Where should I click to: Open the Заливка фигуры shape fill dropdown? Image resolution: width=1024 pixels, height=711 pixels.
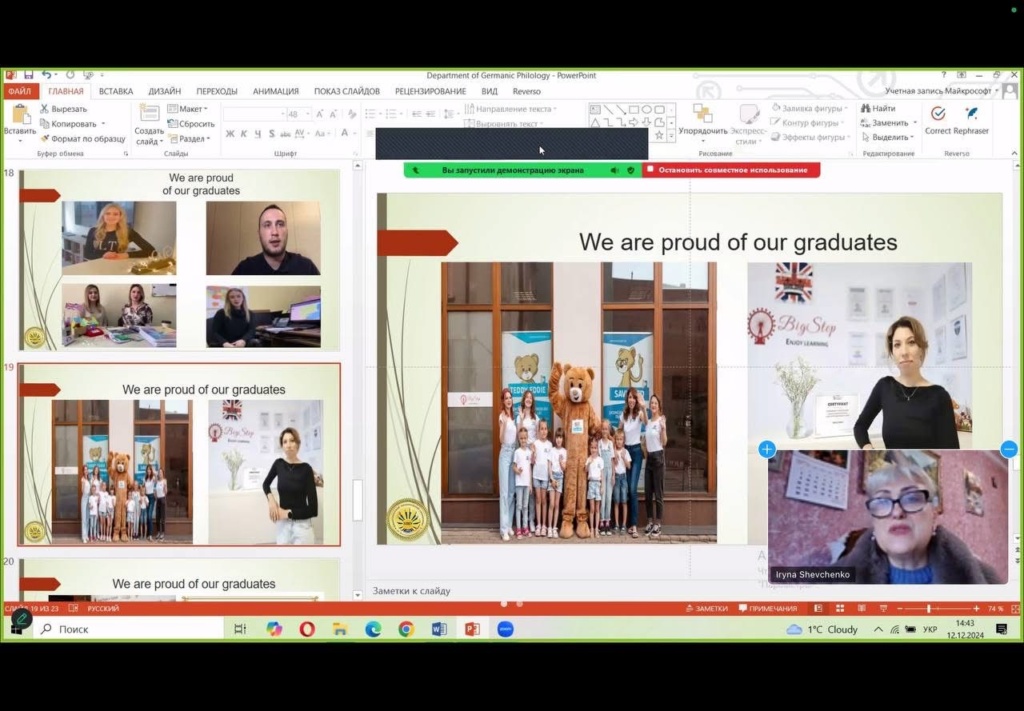tap(810, 108)
